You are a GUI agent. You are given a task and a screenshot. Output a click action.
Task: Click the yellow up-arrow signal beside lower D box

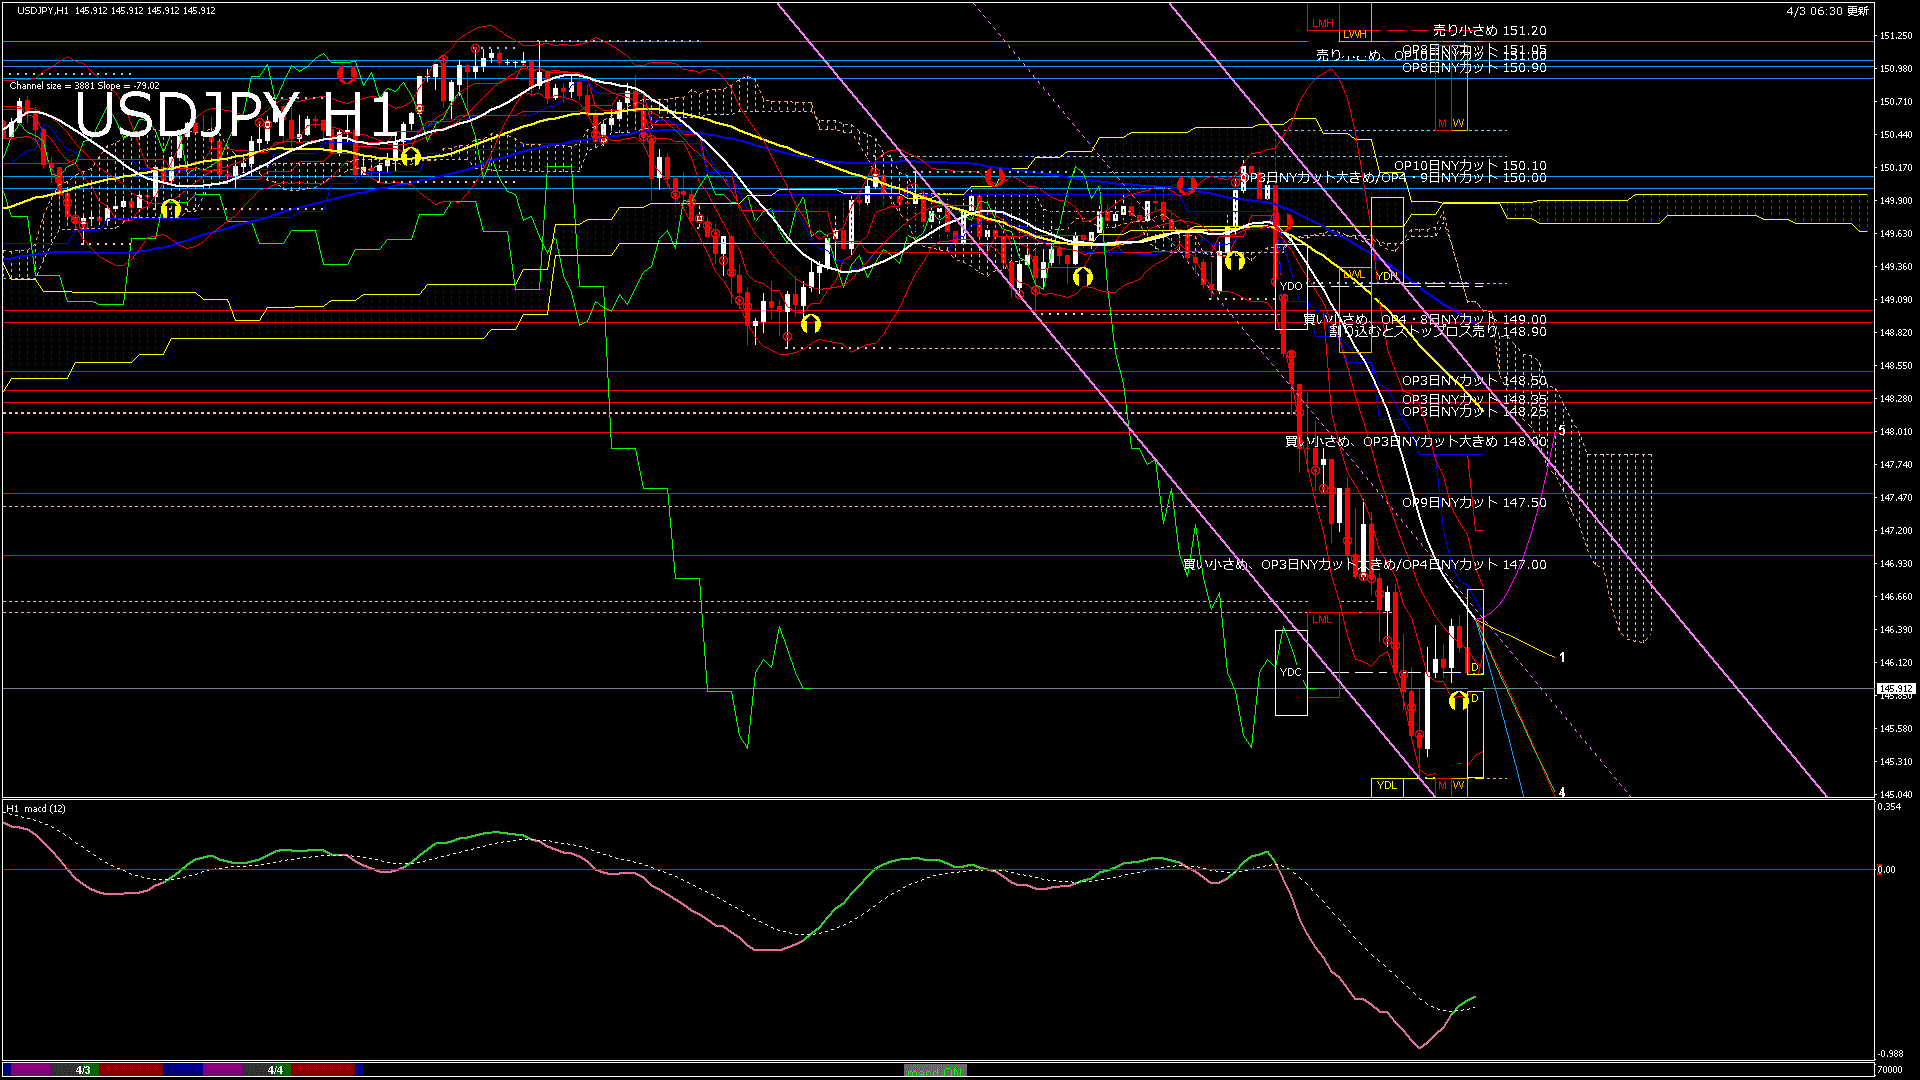1459,700
